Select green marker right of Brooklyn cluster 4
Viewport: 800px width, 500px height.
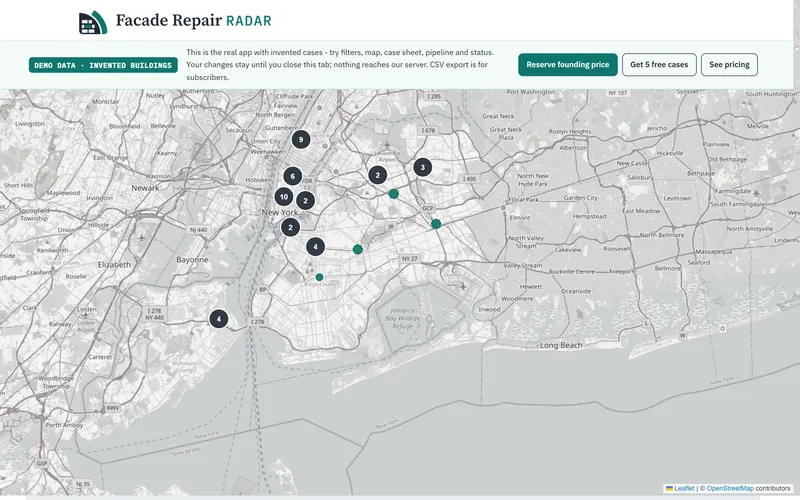click(358, 249)
